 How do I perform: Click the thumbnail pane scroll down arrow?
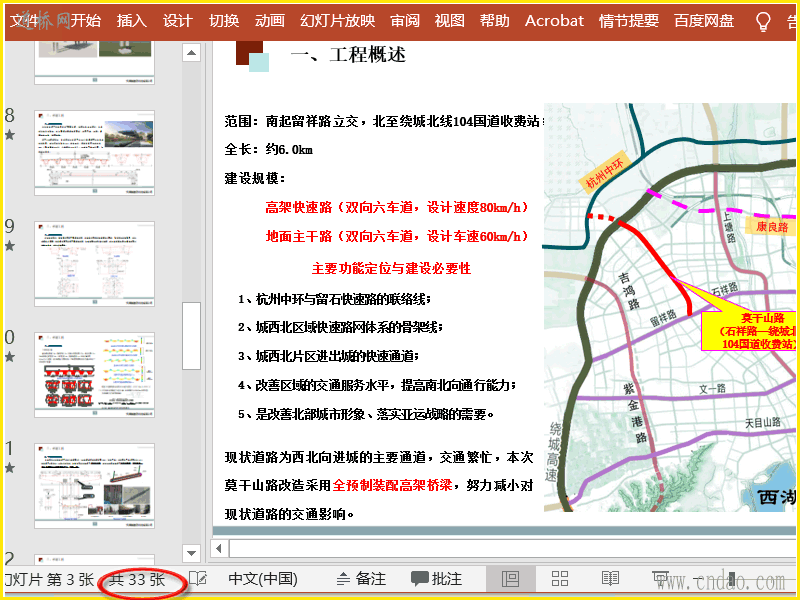pyautogui.click(x=191, y=553)
